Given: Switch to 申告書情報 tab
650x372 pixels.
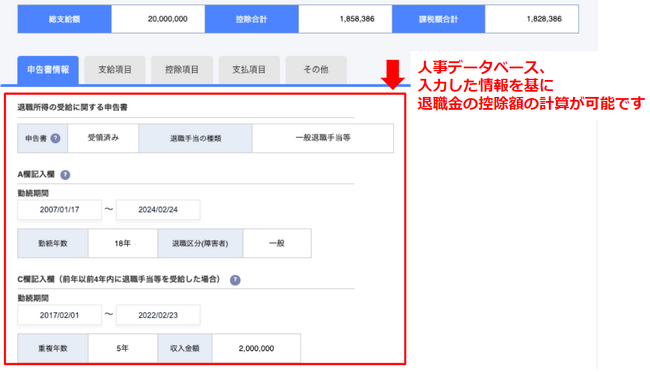Looking at the screenshot, I should (x=48, y=70).
